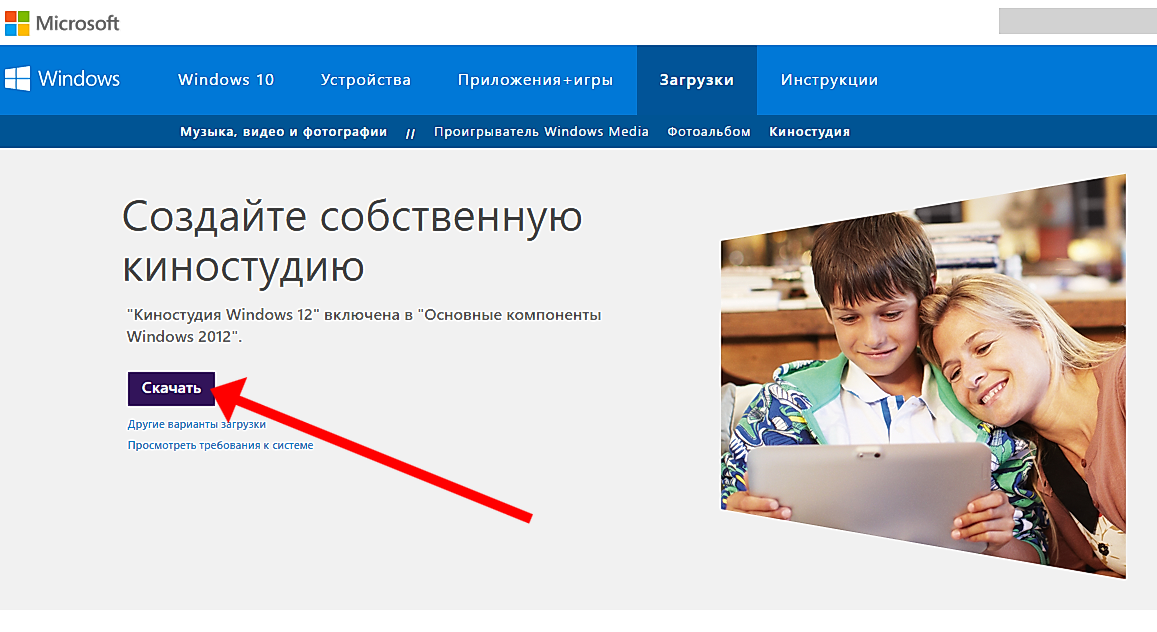Go to Приложения+игры section
Viewport: 1157px width, 632px height.
(535, 80)
